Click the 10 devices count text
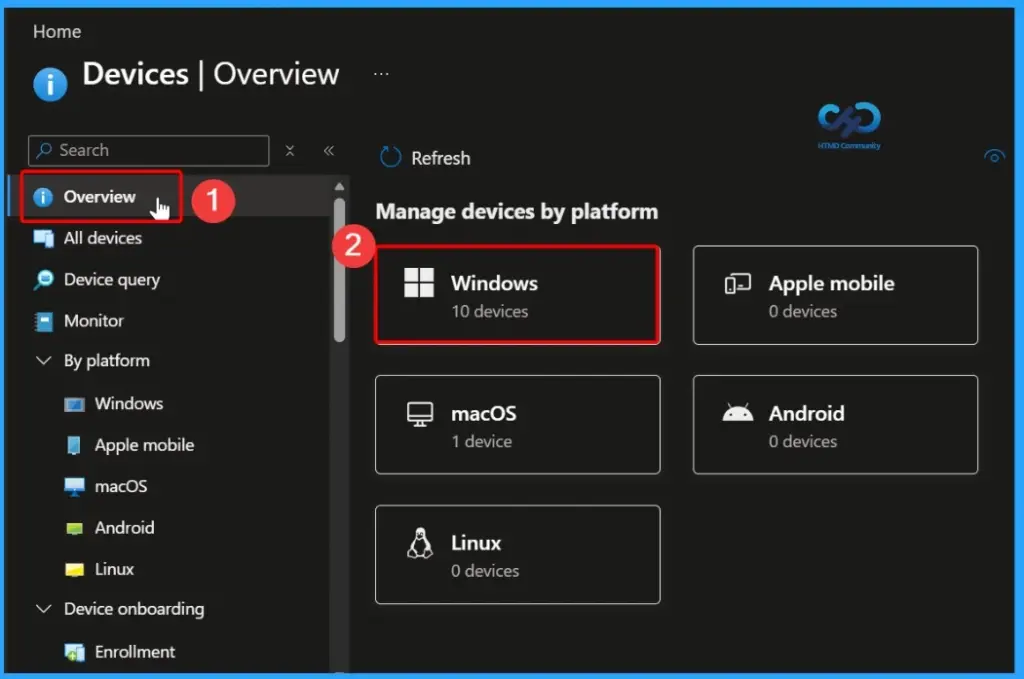 [489, 311]
